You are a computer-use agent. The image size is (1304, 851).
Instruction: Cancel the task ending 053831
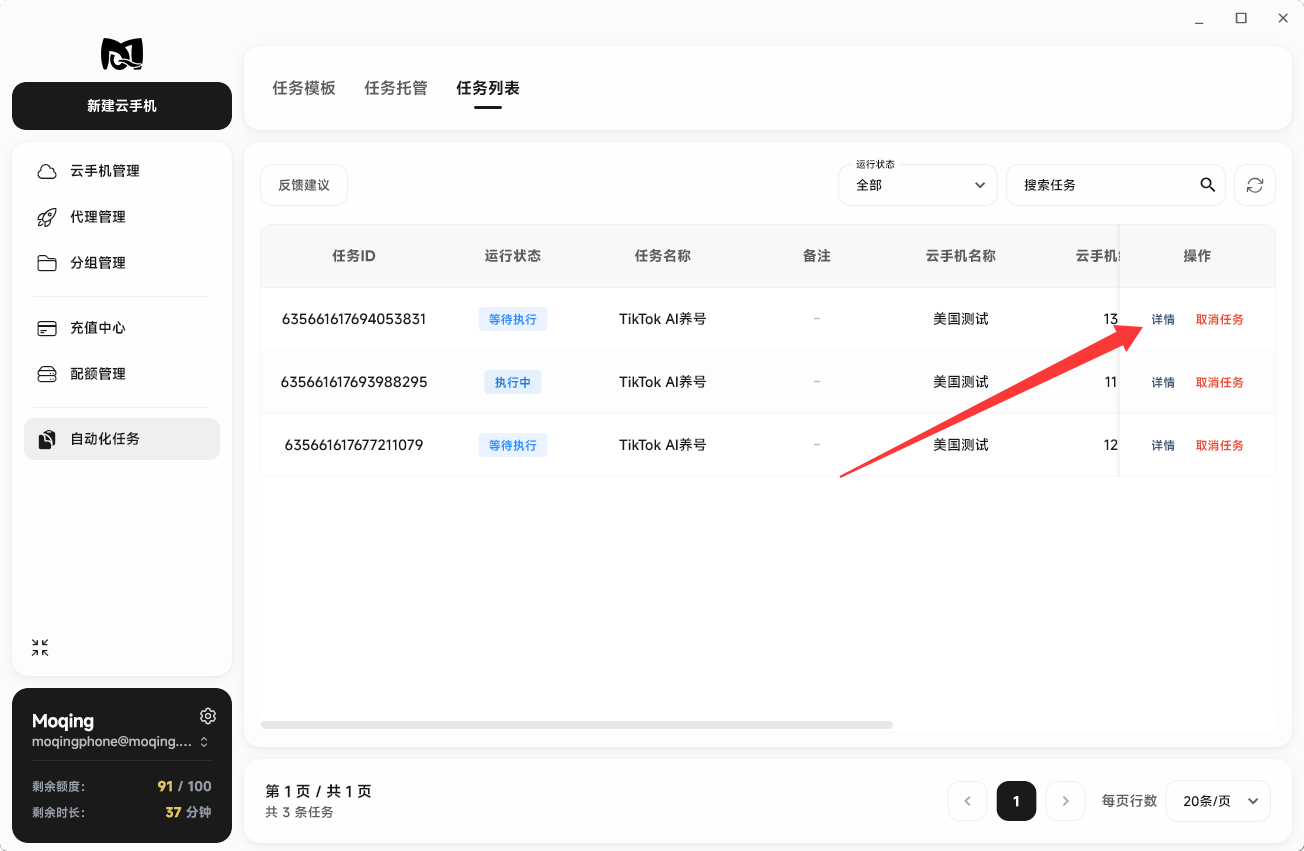click(x=1220, y=320)
